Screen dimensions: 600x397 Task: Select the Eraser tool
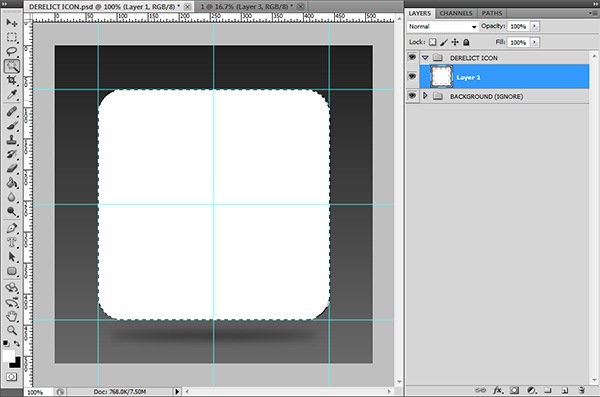pos(11,168)
